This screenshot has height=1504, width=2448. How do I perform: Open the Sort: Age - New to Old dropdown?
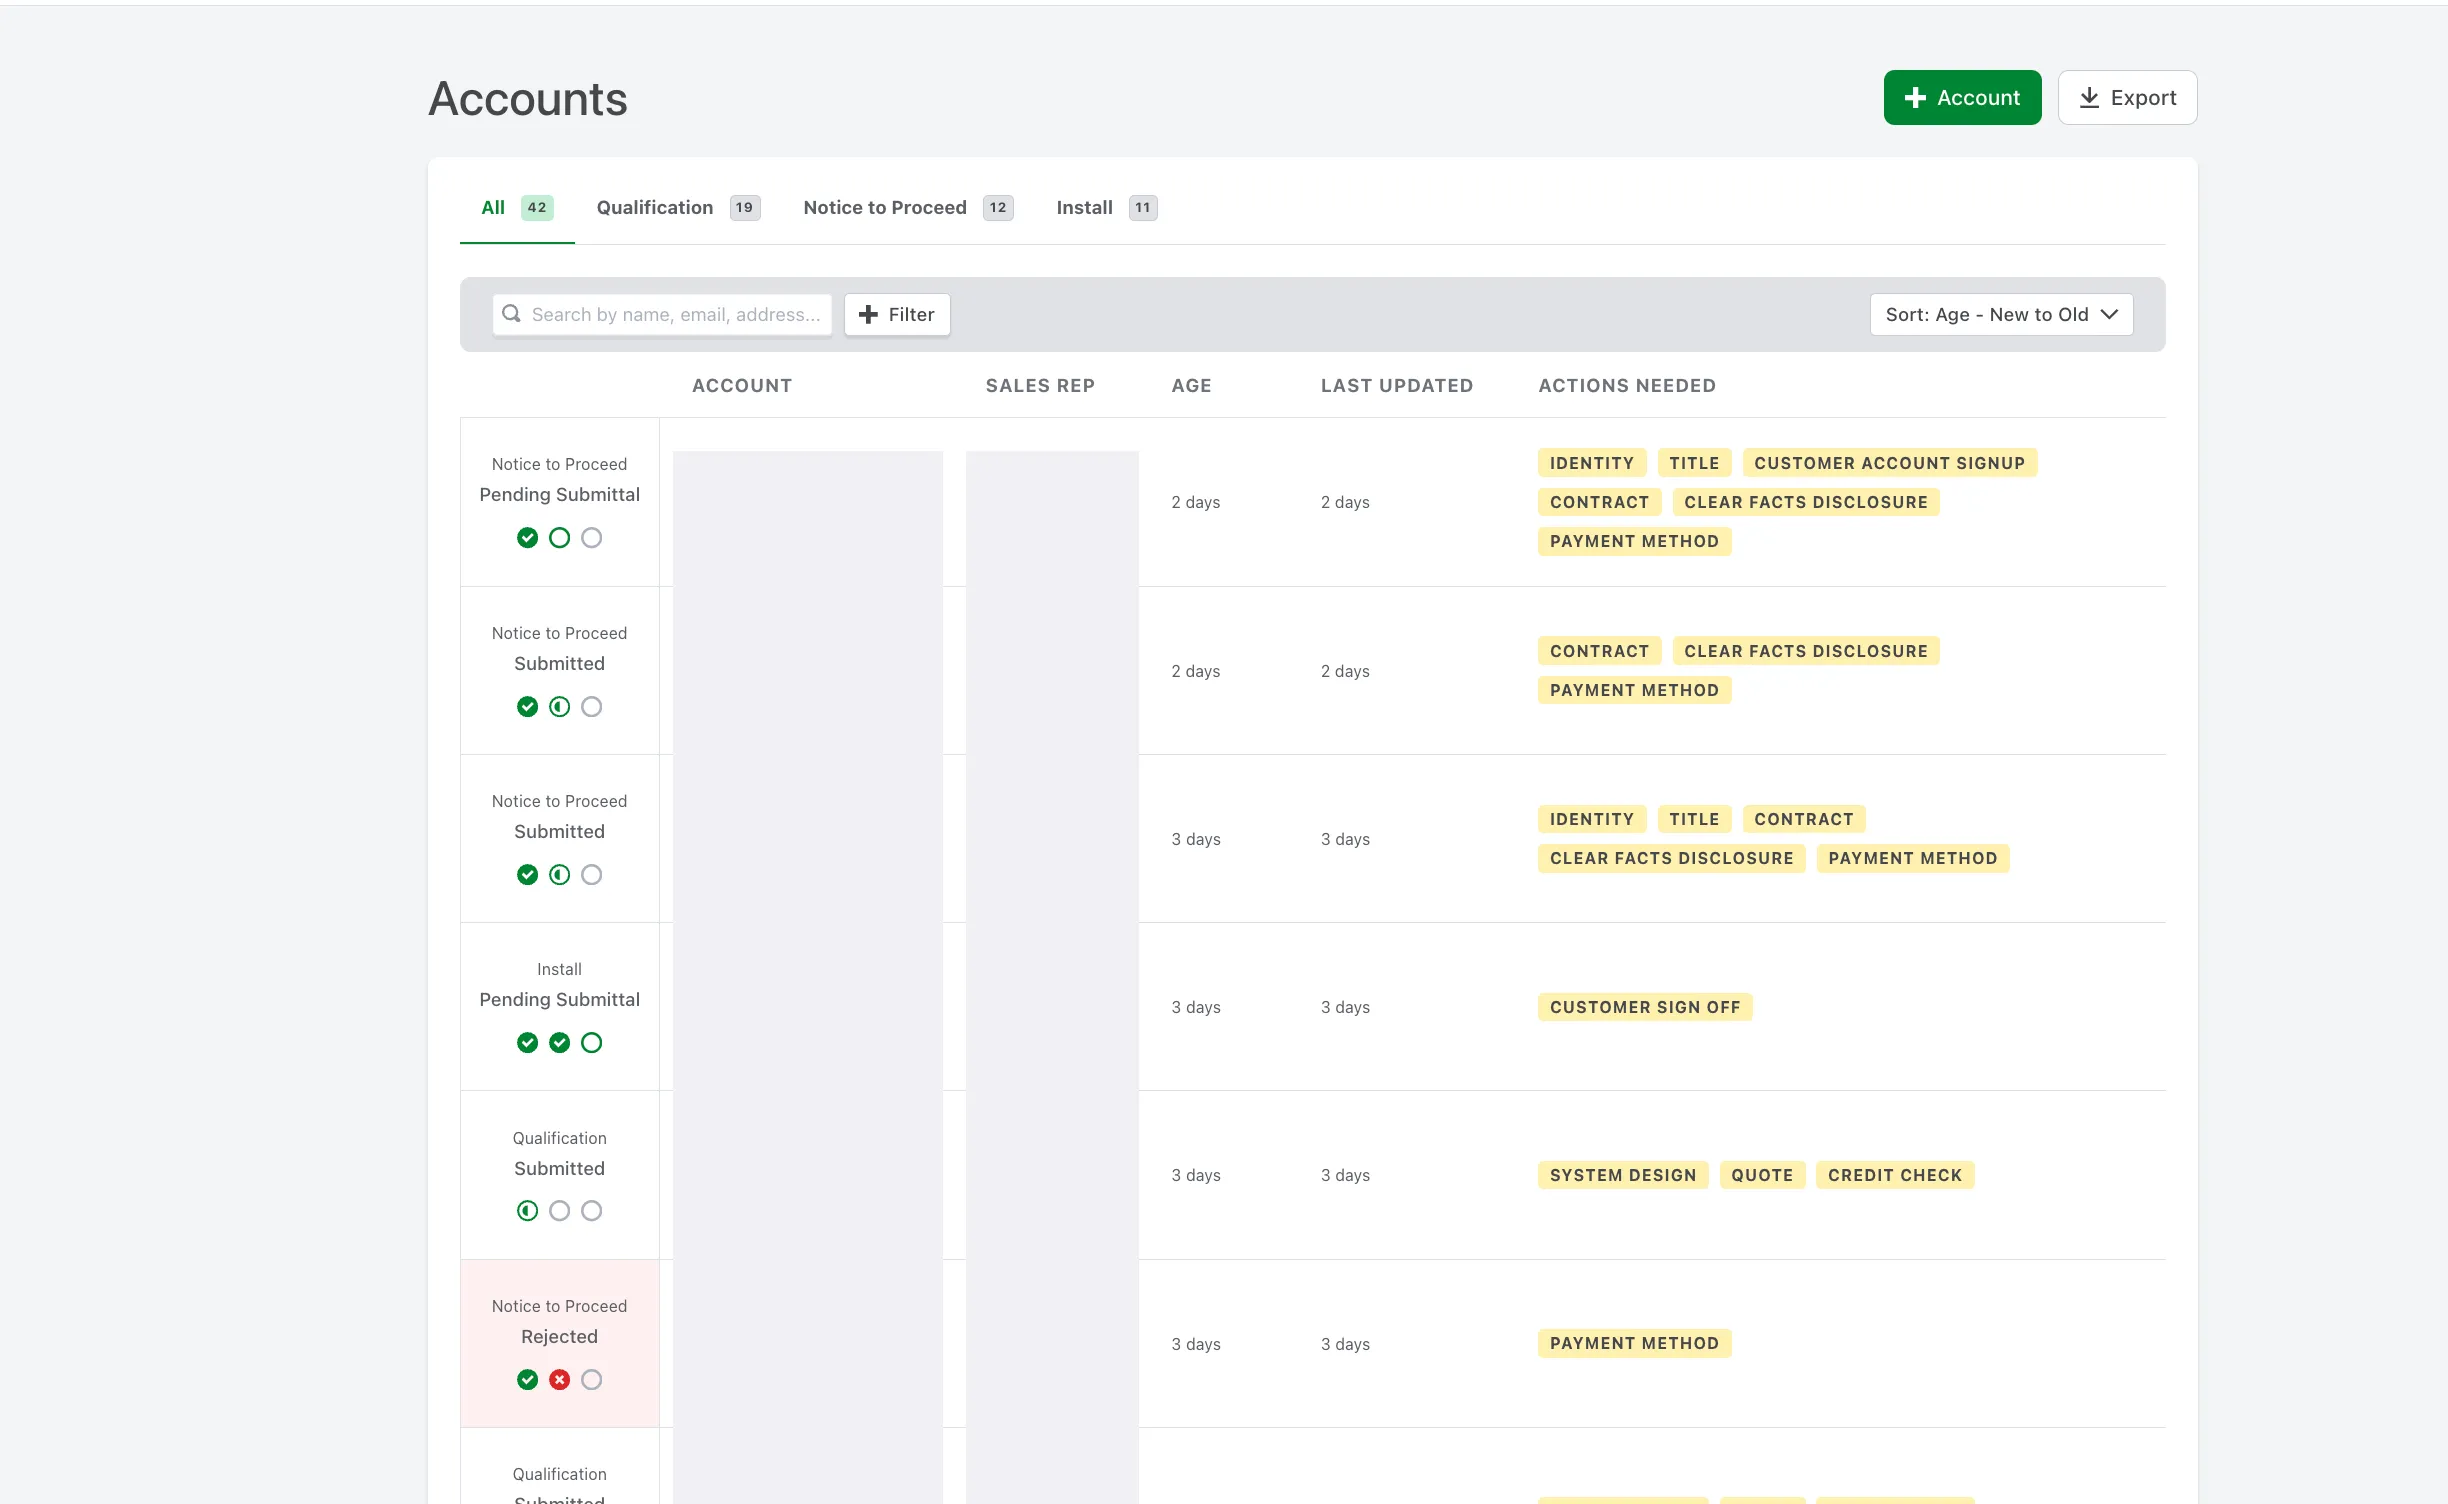point(2001,314)
